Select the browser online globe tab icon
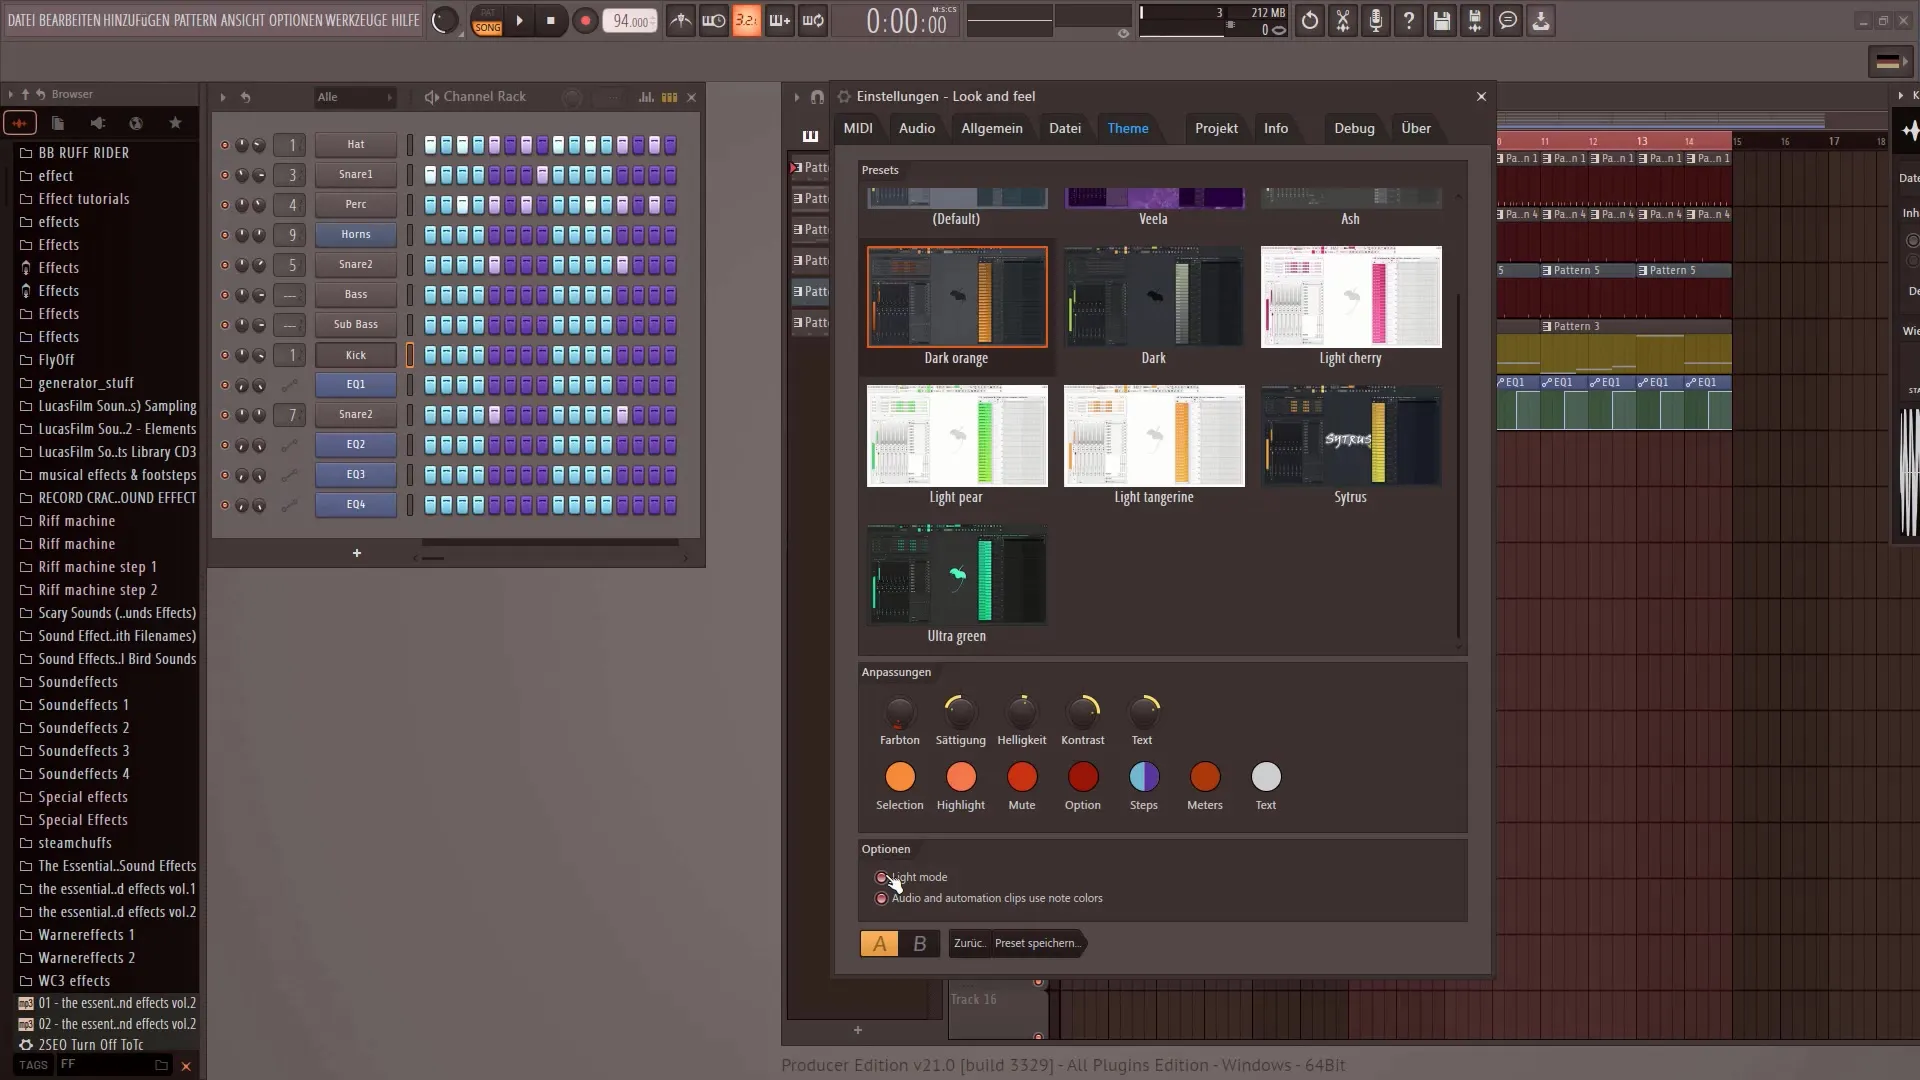 tap(136, 123)
